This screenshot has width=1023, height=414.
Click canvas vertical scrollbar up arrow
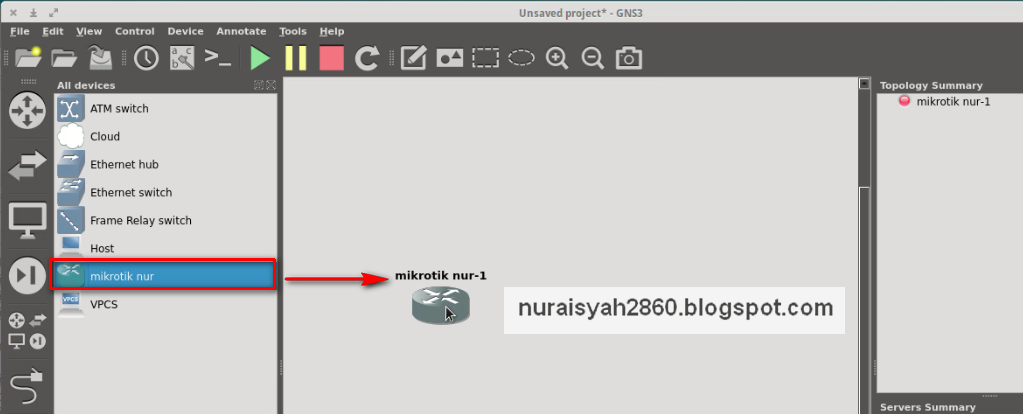coord(864,83)
